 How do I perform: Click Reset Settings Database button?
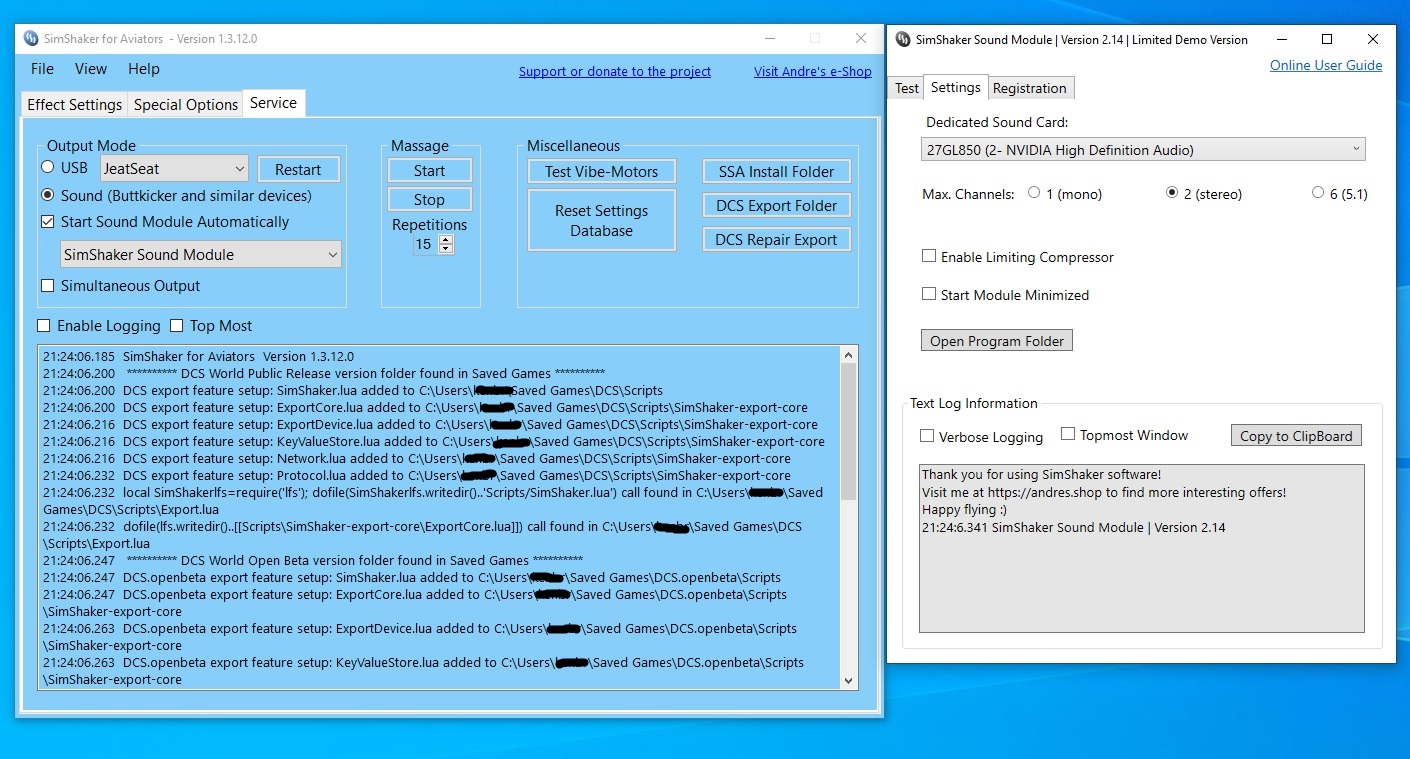click(x=602, y=221)
